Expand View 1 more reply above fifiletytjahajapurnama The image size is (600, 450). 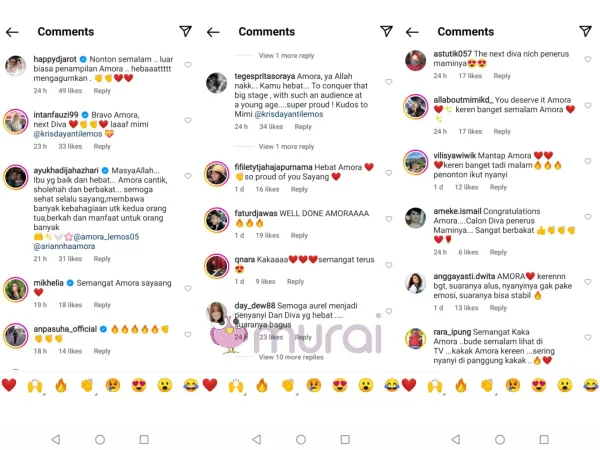tap(286, 147)
